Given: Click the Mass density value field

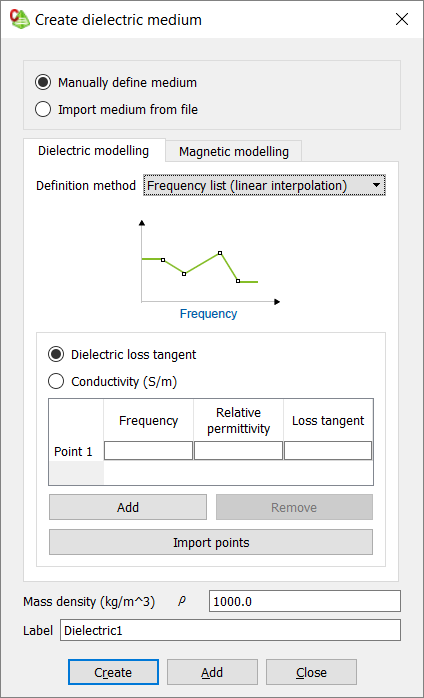Looking at the screenshot, I should [x=305, y=601].
